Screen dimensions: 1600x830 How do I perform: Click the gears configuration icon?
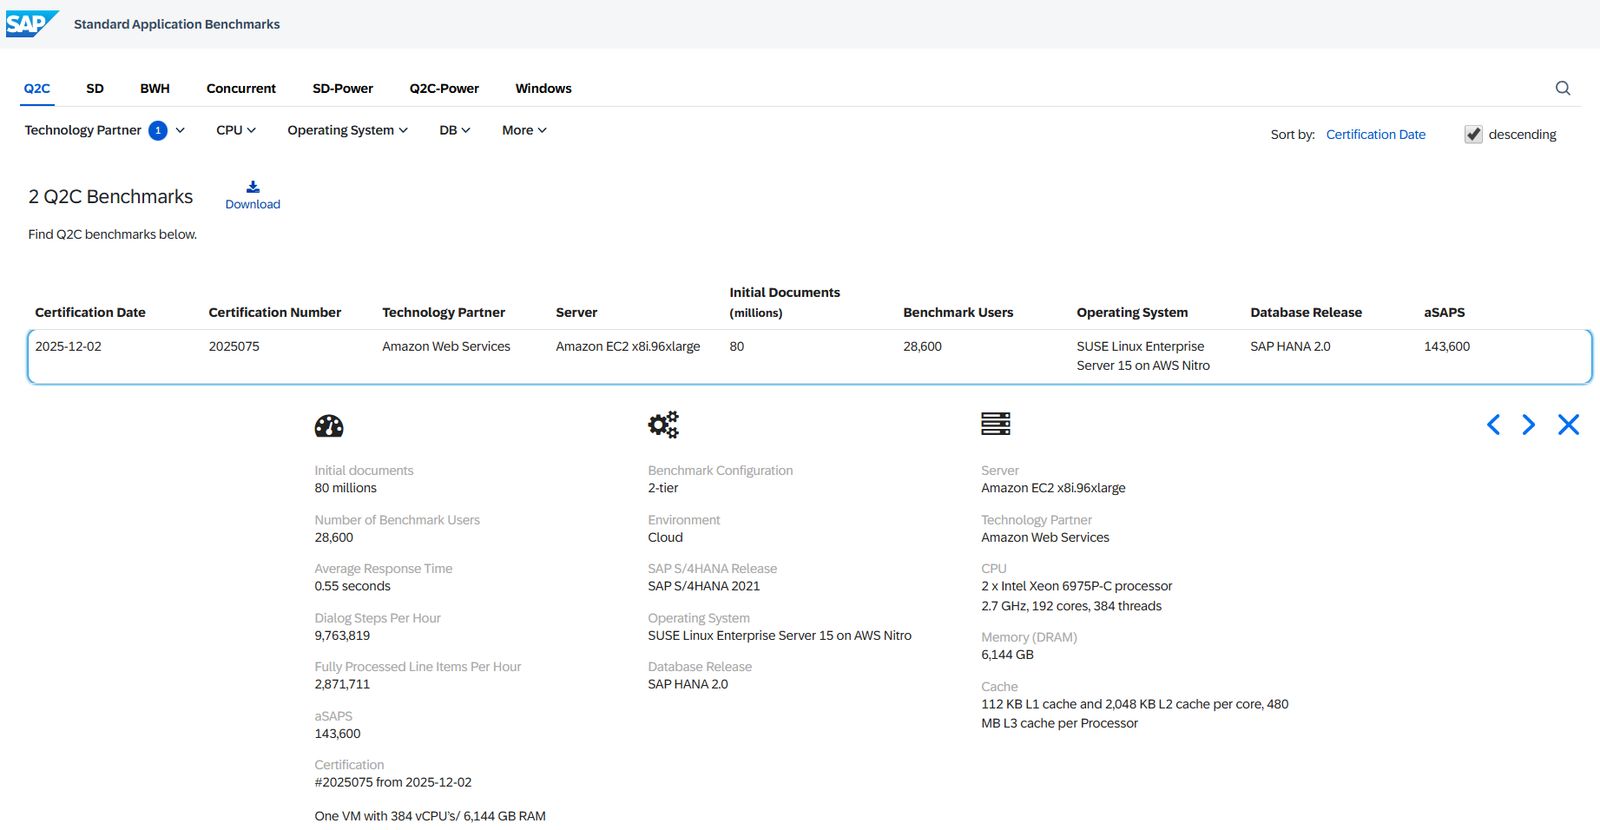[663, 425]
